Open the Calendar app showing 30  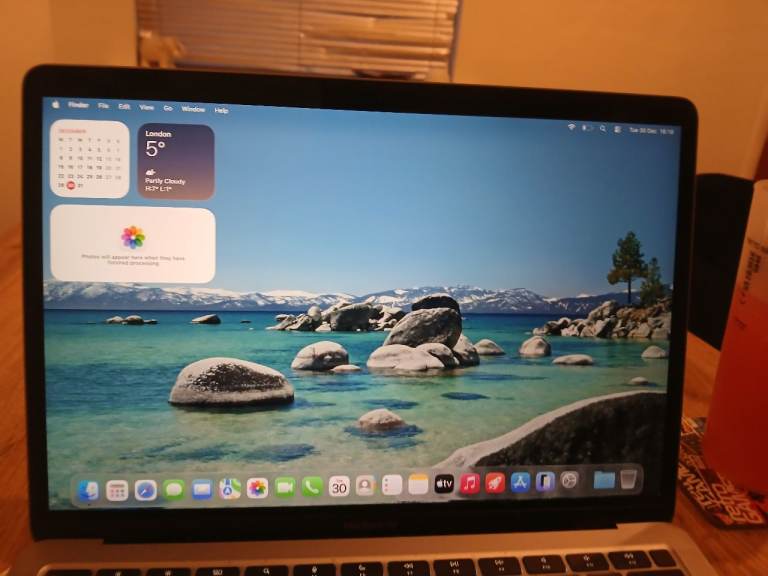(339, 486)
